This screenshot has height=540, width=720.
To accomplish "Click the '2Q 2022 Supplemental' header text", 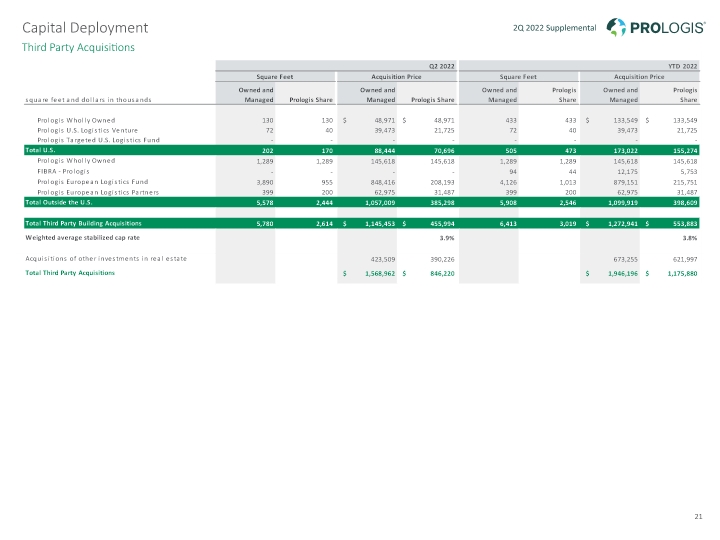I will tap(554, 28).
